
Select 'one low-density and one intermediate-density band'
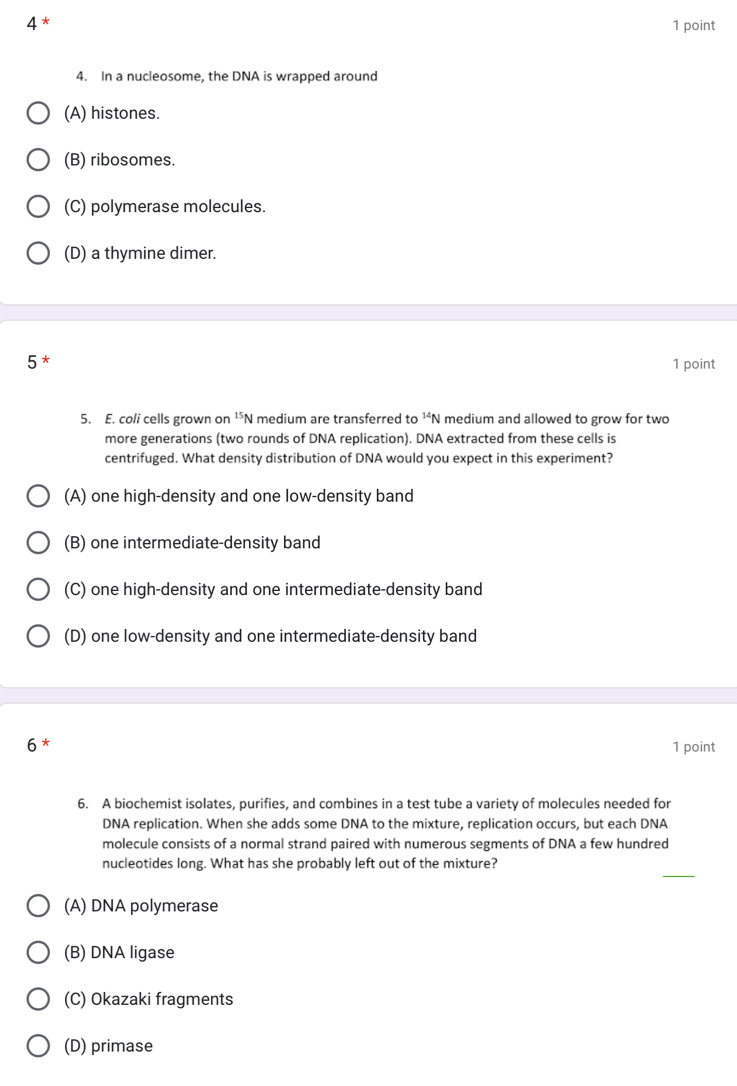pos(38,637)
